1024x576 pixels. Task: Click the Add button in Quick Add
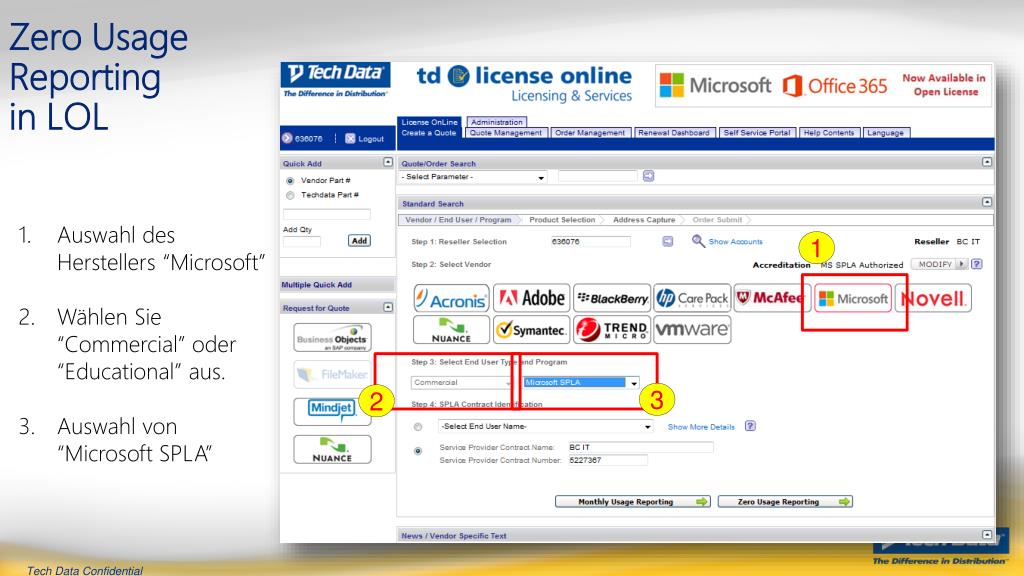359,241
